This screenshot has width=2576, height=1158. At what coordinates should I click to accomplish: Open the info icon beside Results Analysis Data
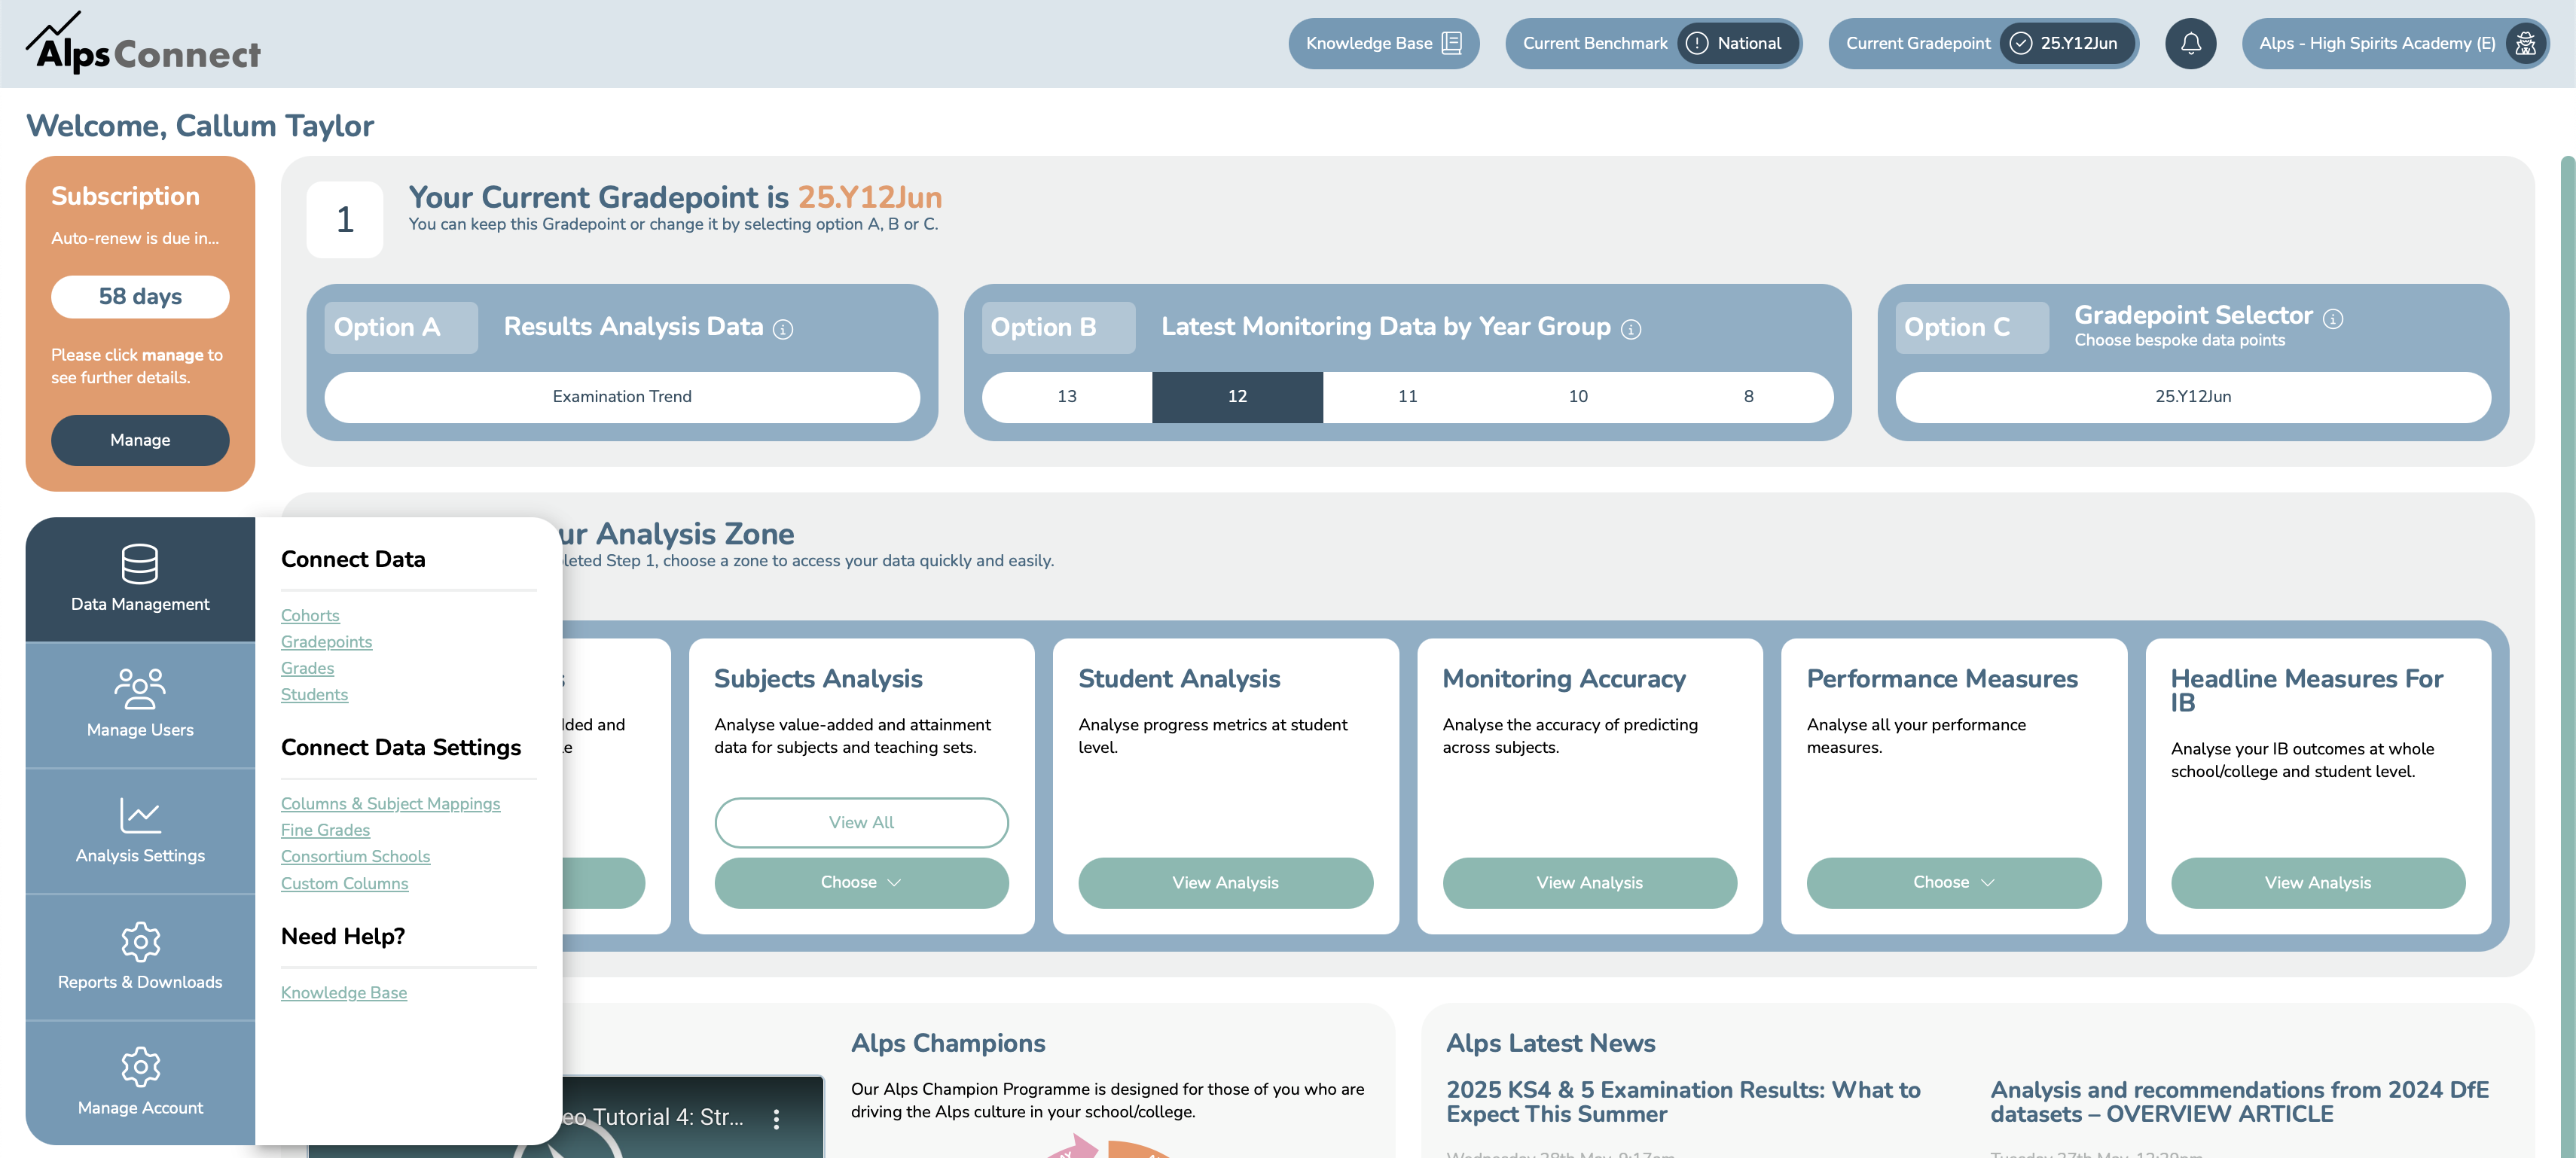pyautogui.click(x=783, y=329)
